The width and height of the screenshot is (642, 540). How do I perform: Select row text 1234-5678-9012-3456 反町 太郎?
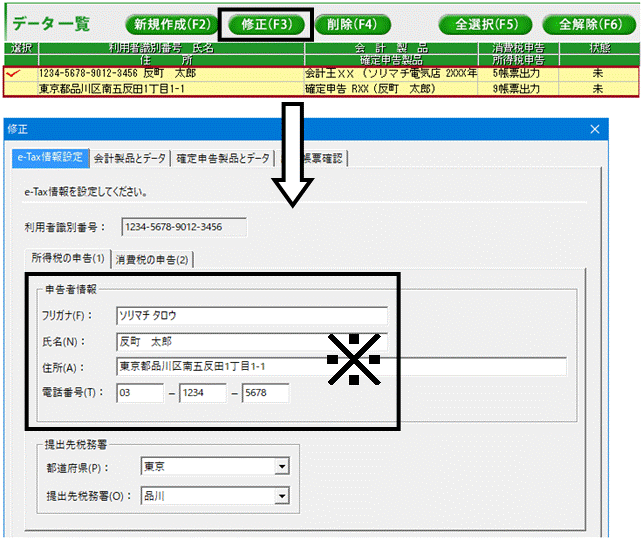pos(118,73)
